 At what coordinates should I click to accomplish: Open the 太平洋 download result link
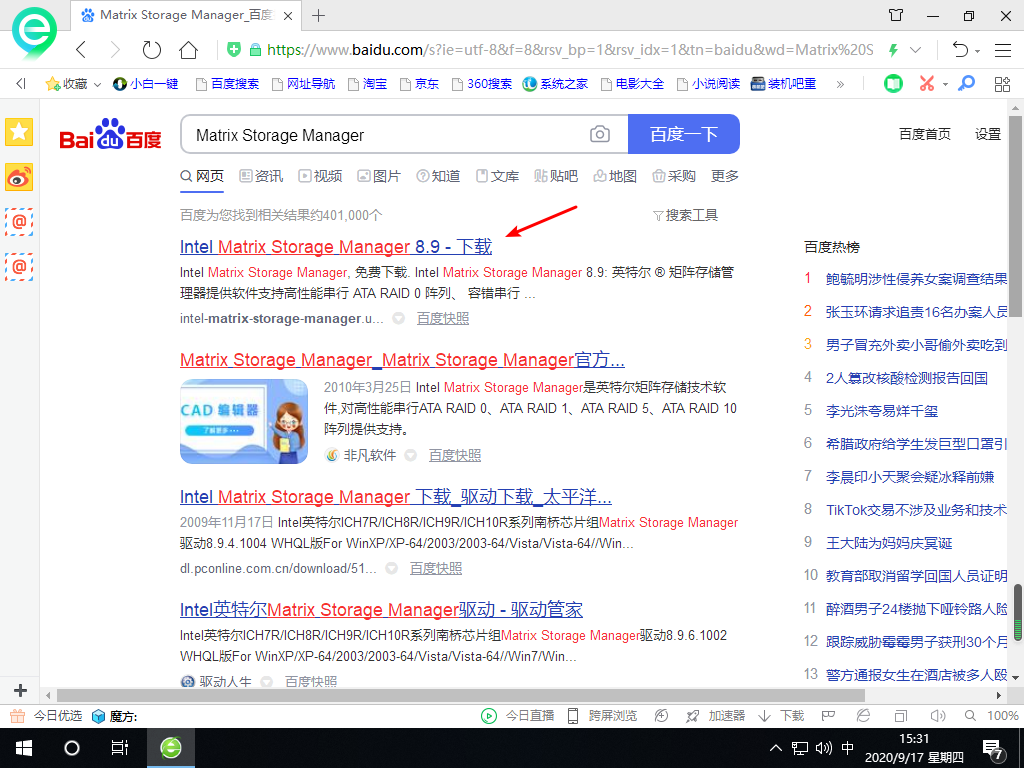tap(396, 497)
